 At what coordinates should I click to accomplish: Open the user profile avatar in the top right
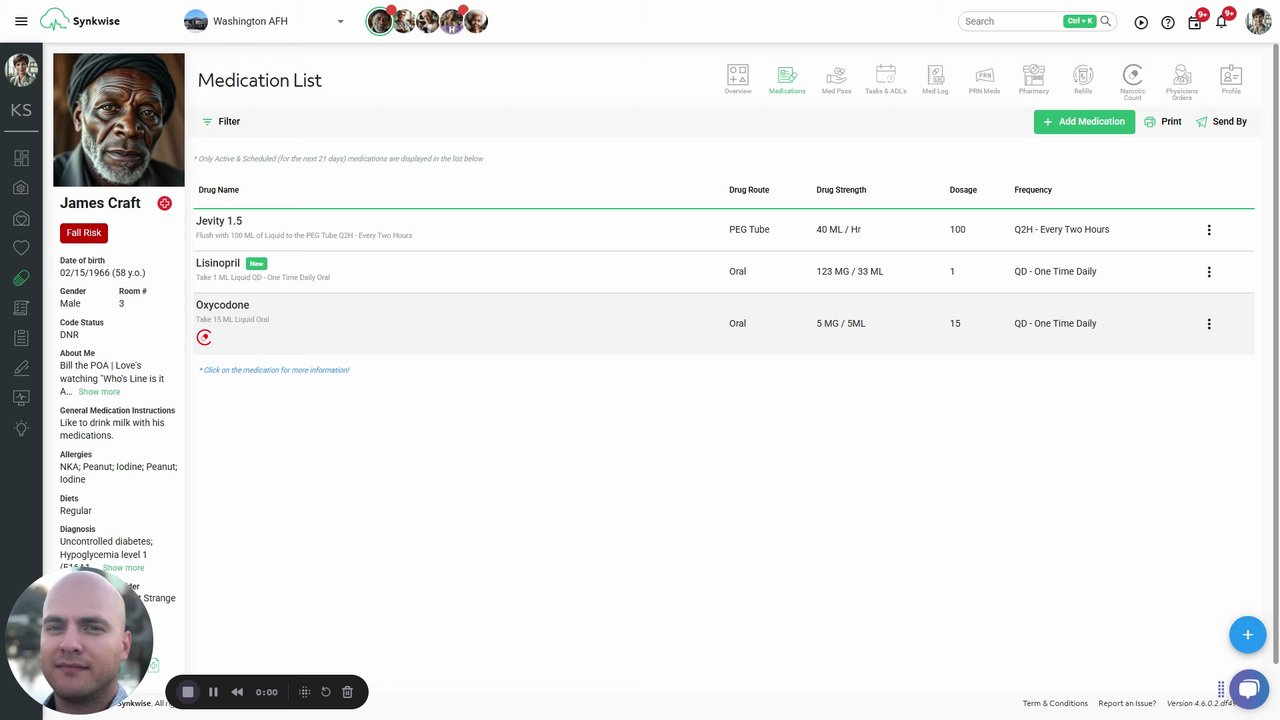point(1258,21)
